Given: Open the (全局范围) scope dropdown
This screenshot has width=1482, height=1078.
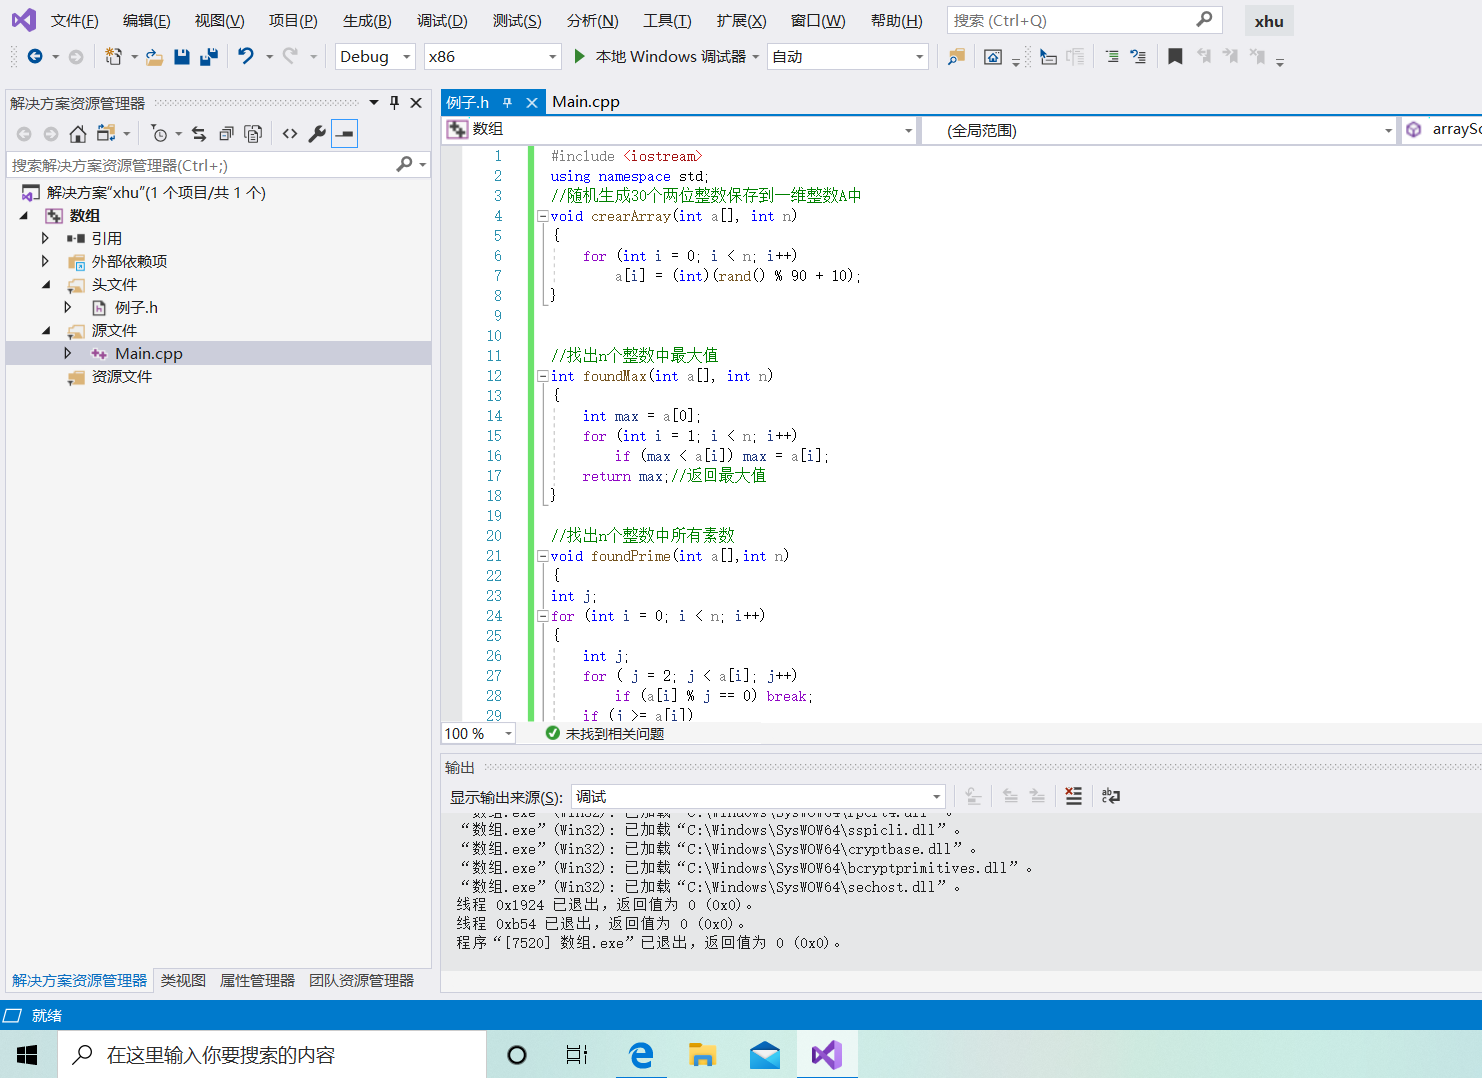Looking at the screenshot, I should (1157, 130).
